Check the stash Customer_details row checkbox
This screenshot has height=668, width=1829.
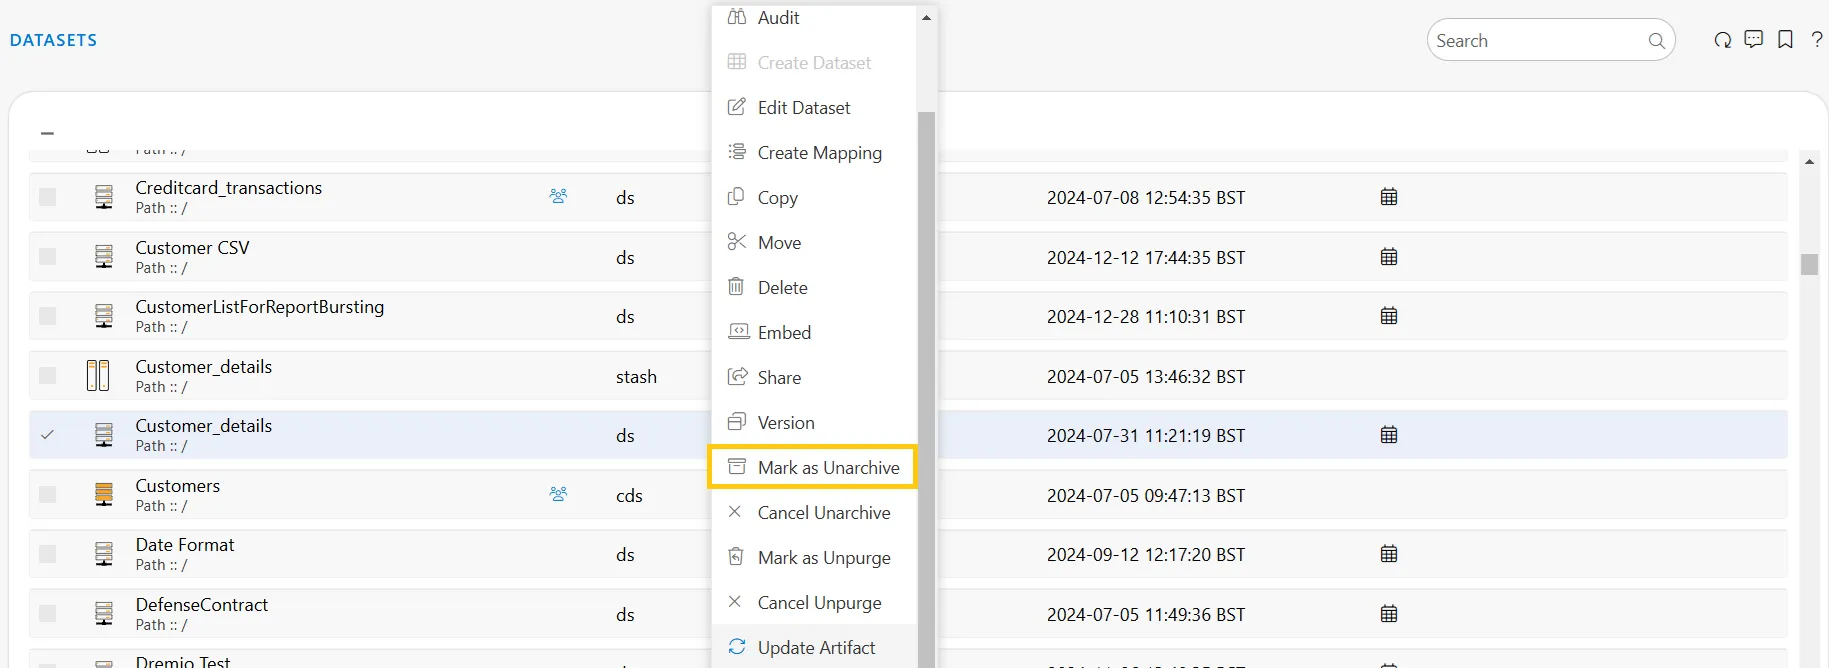point(47,376)
